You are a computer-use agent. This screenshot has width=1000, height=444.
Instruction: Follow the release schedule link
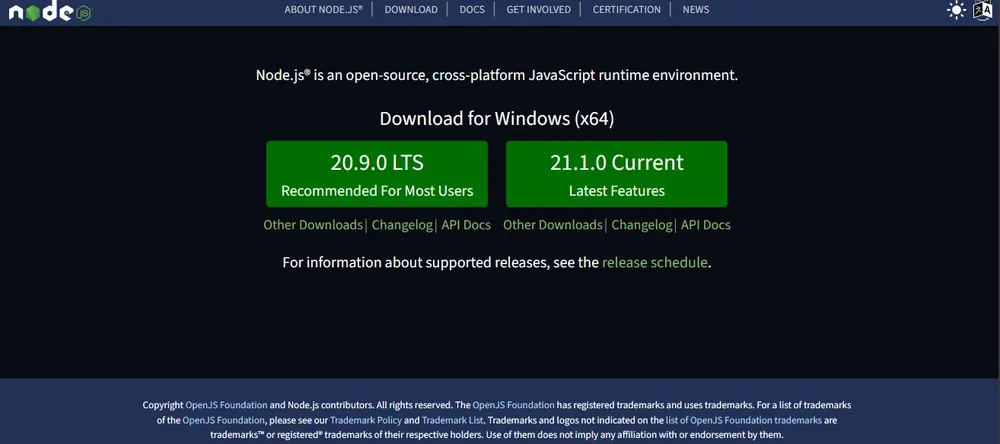(655, 263)
